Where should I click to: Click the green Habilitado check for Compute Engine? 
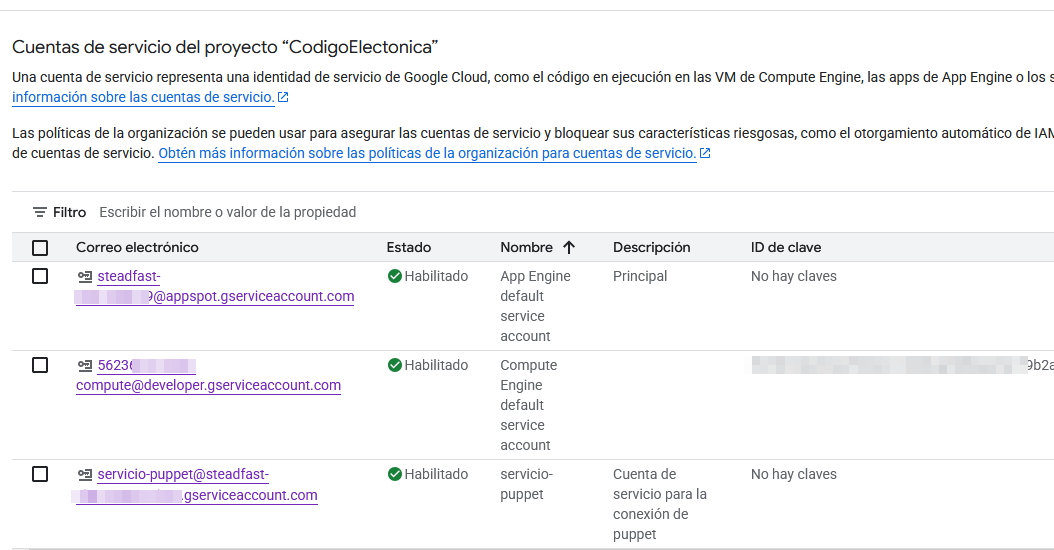click(x=395, y=365)
